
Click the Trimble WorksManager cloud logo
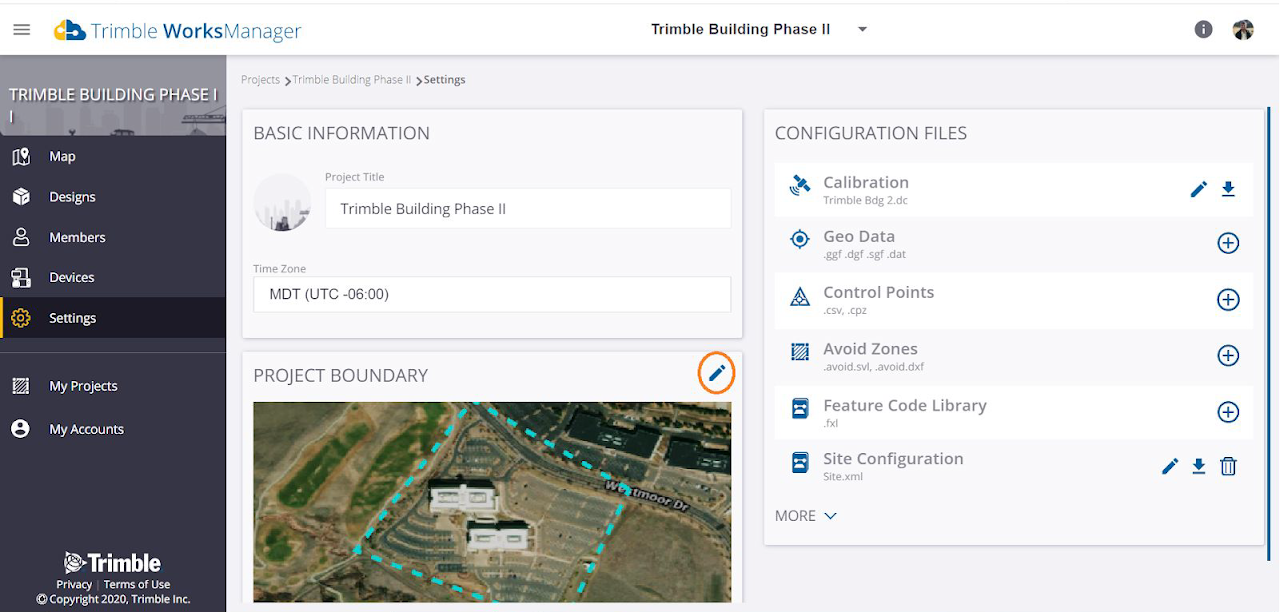[69, 30]
